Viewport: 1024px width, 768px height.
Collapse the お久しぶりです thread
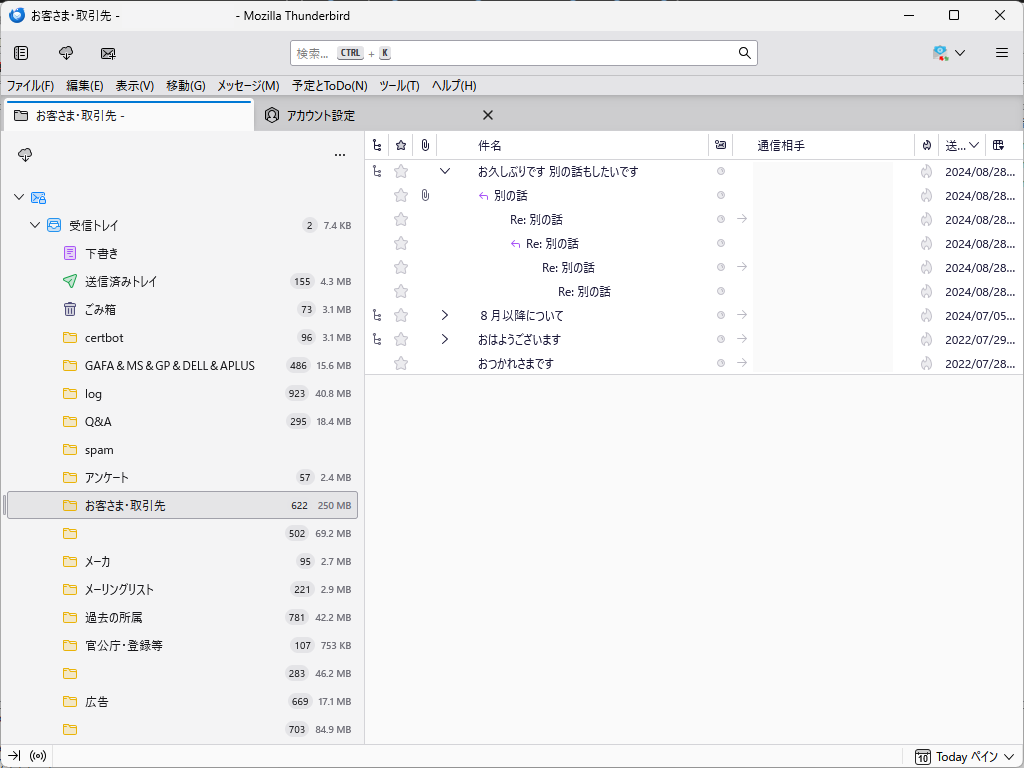(x=445, y=171)
